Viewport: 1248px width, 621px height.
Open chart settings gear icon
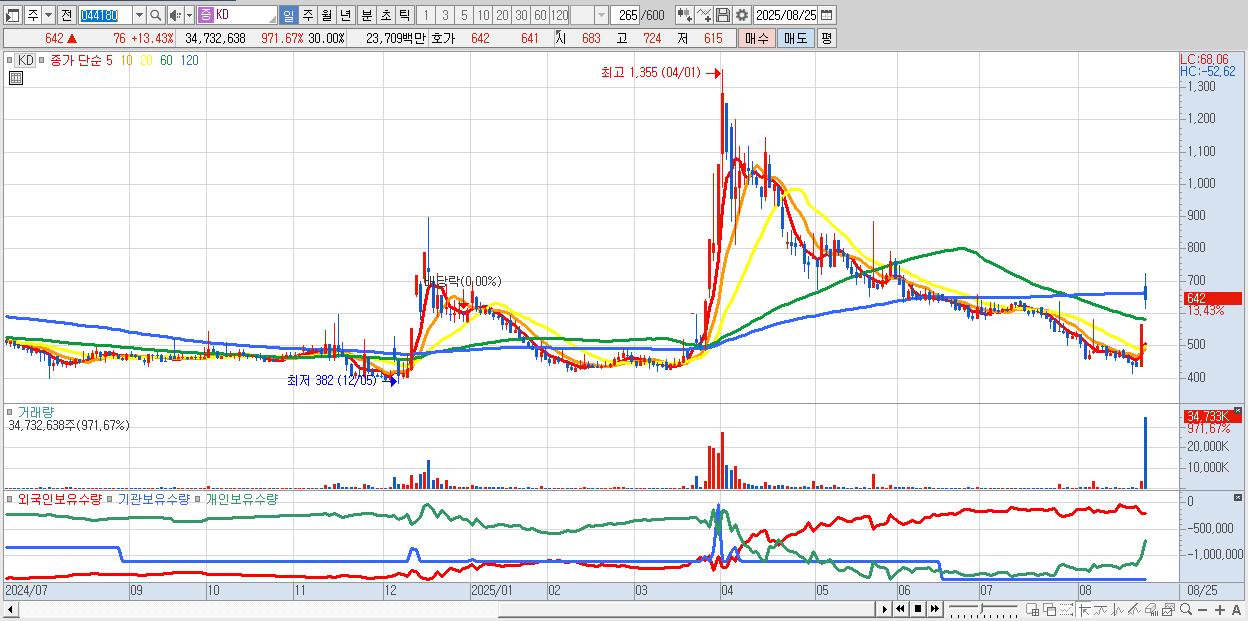(x=741, y=15)
